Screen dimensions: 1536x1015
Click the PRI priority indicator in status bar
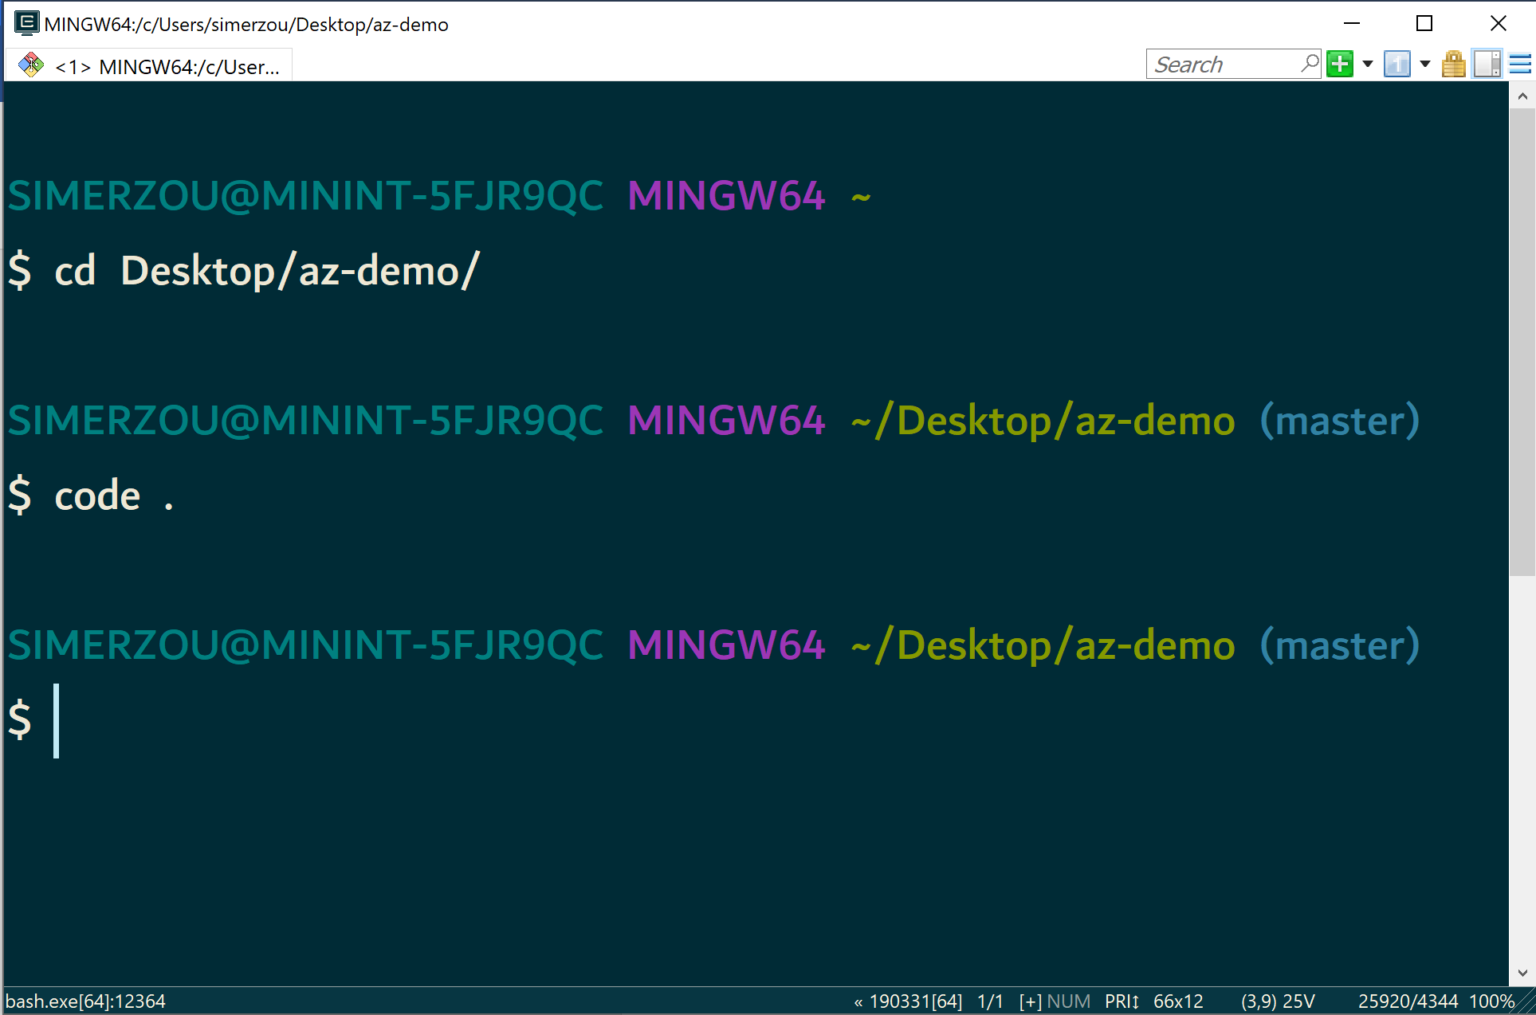point(1121,1001)
